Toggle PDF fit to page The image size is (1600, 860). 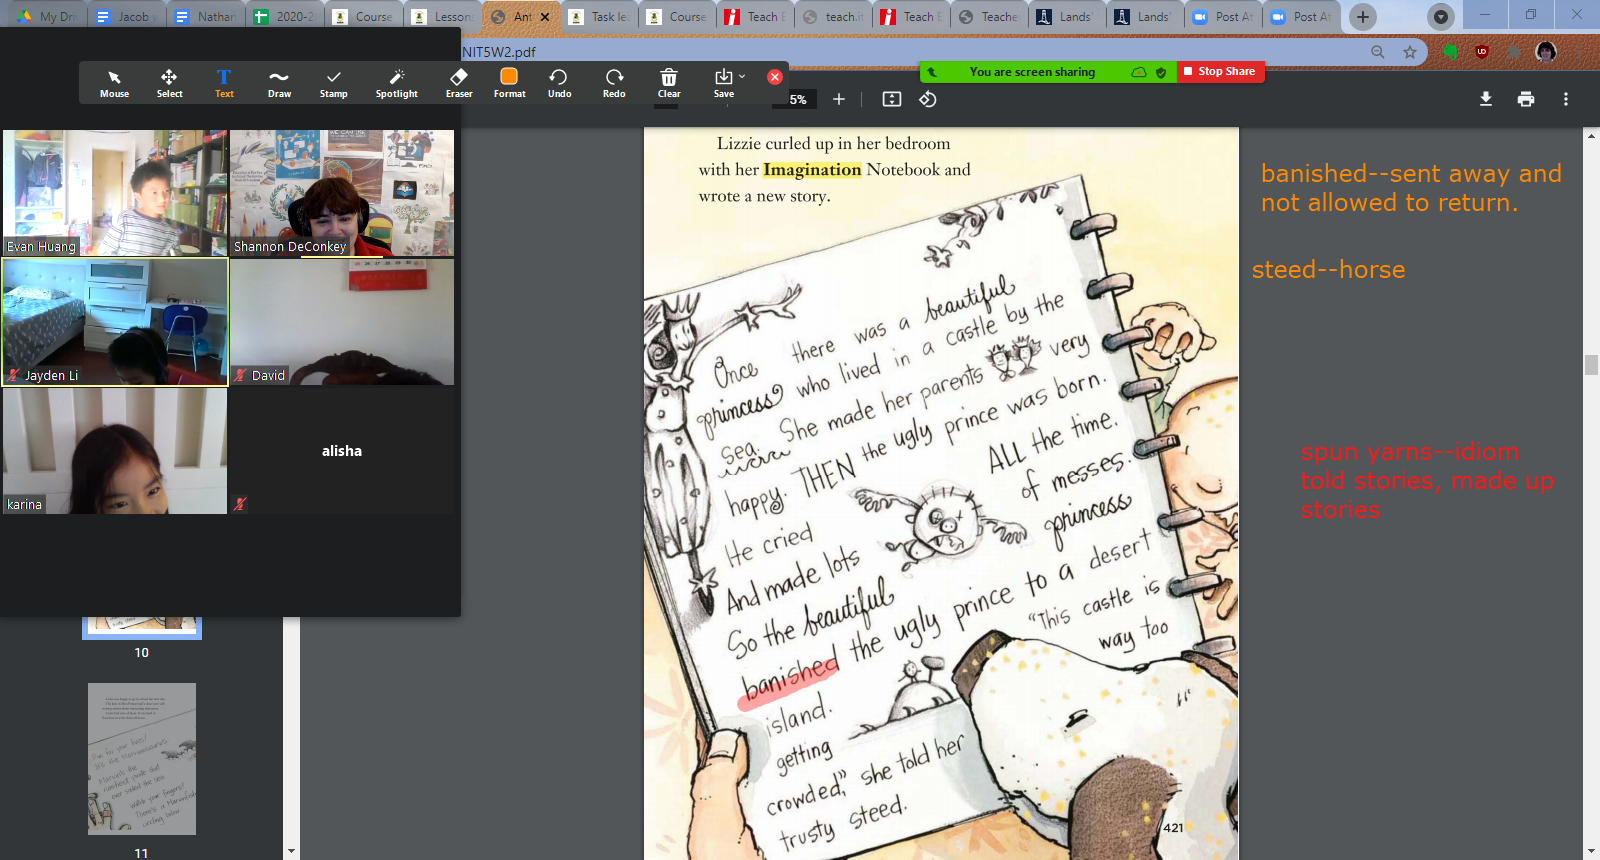(x=892, y=99)
